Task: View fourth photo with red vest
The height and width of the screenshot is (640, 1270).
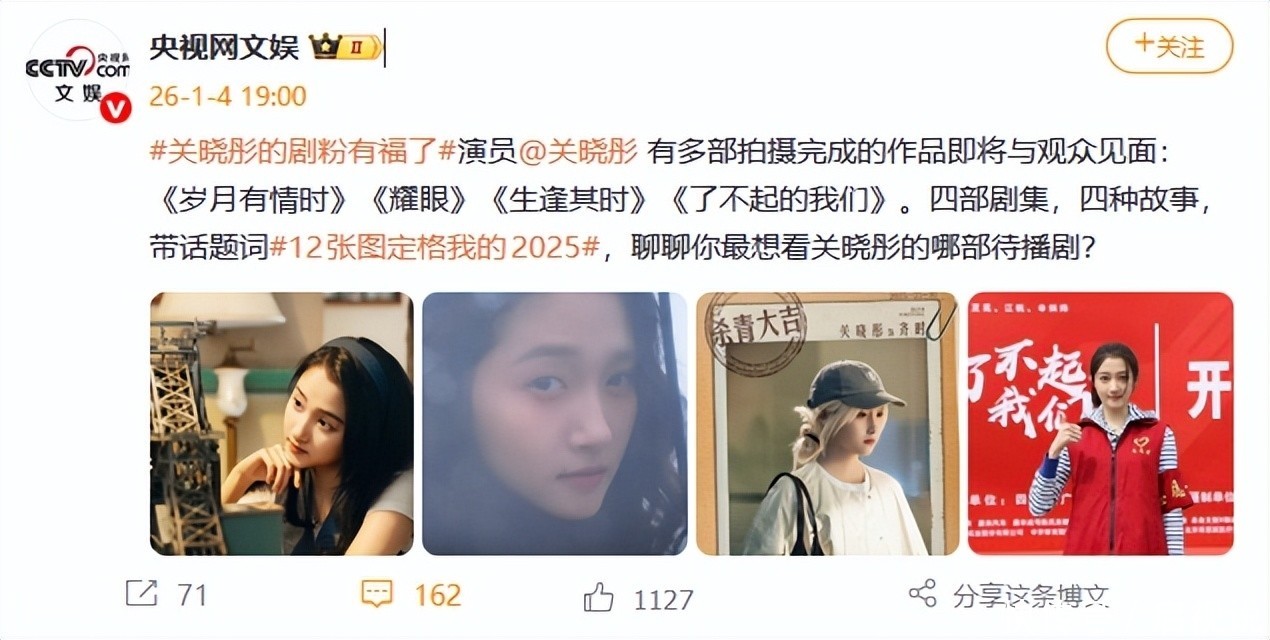Action: (1100, 423)
